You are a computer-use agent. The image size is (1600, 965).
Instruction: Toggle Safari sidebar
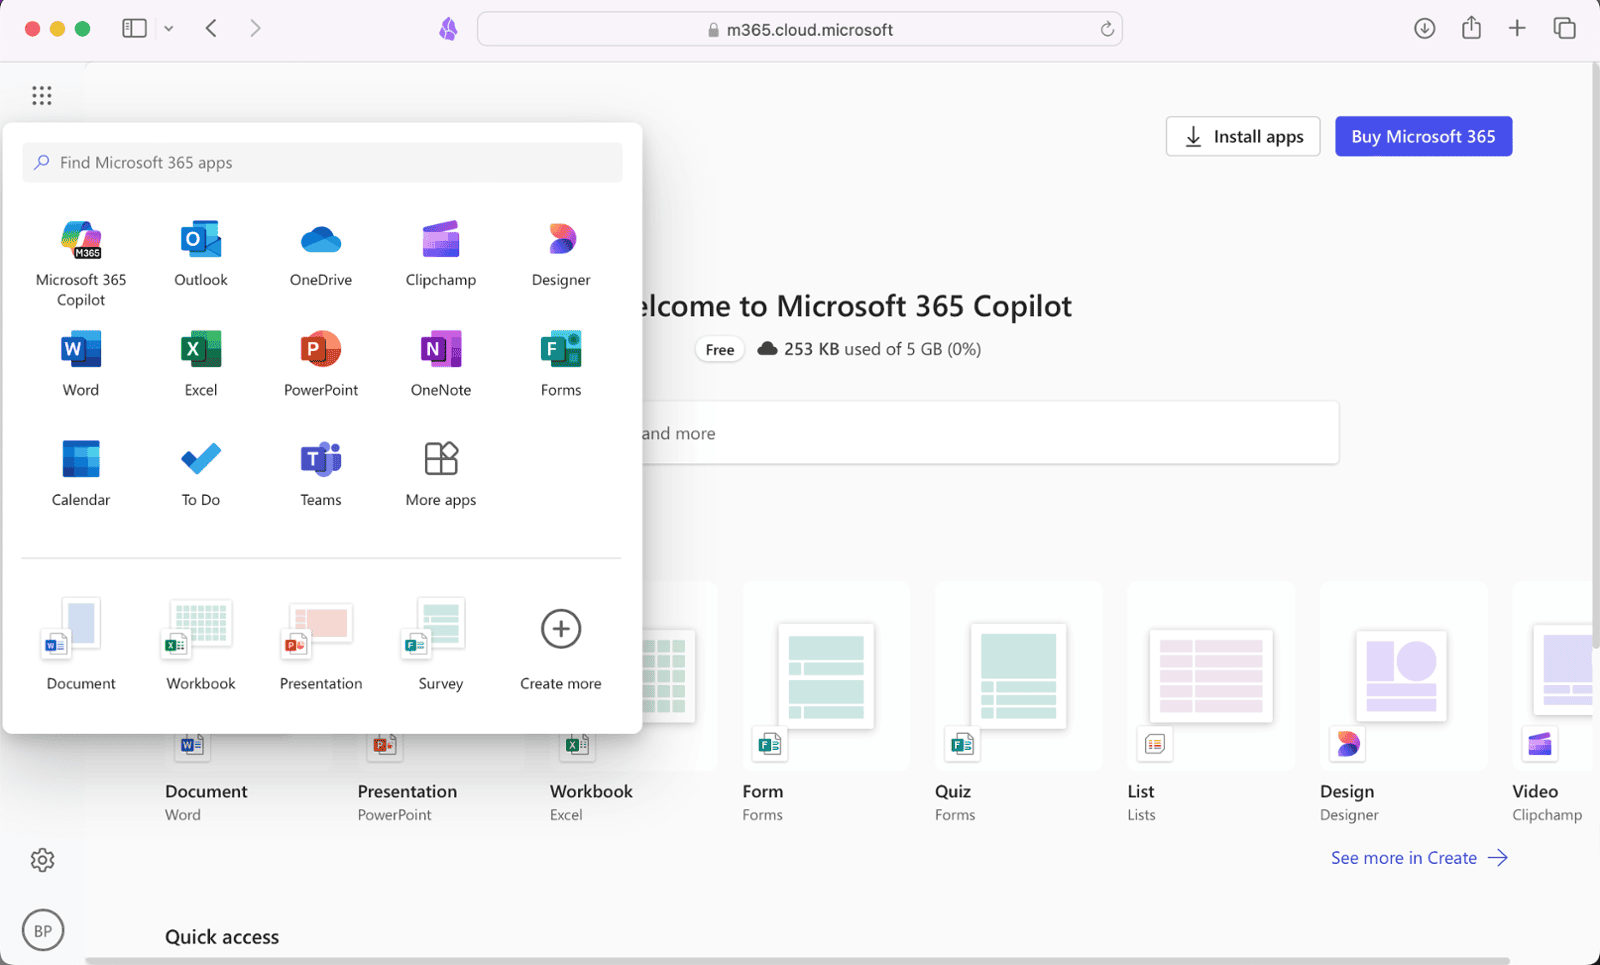pos(134,28)
